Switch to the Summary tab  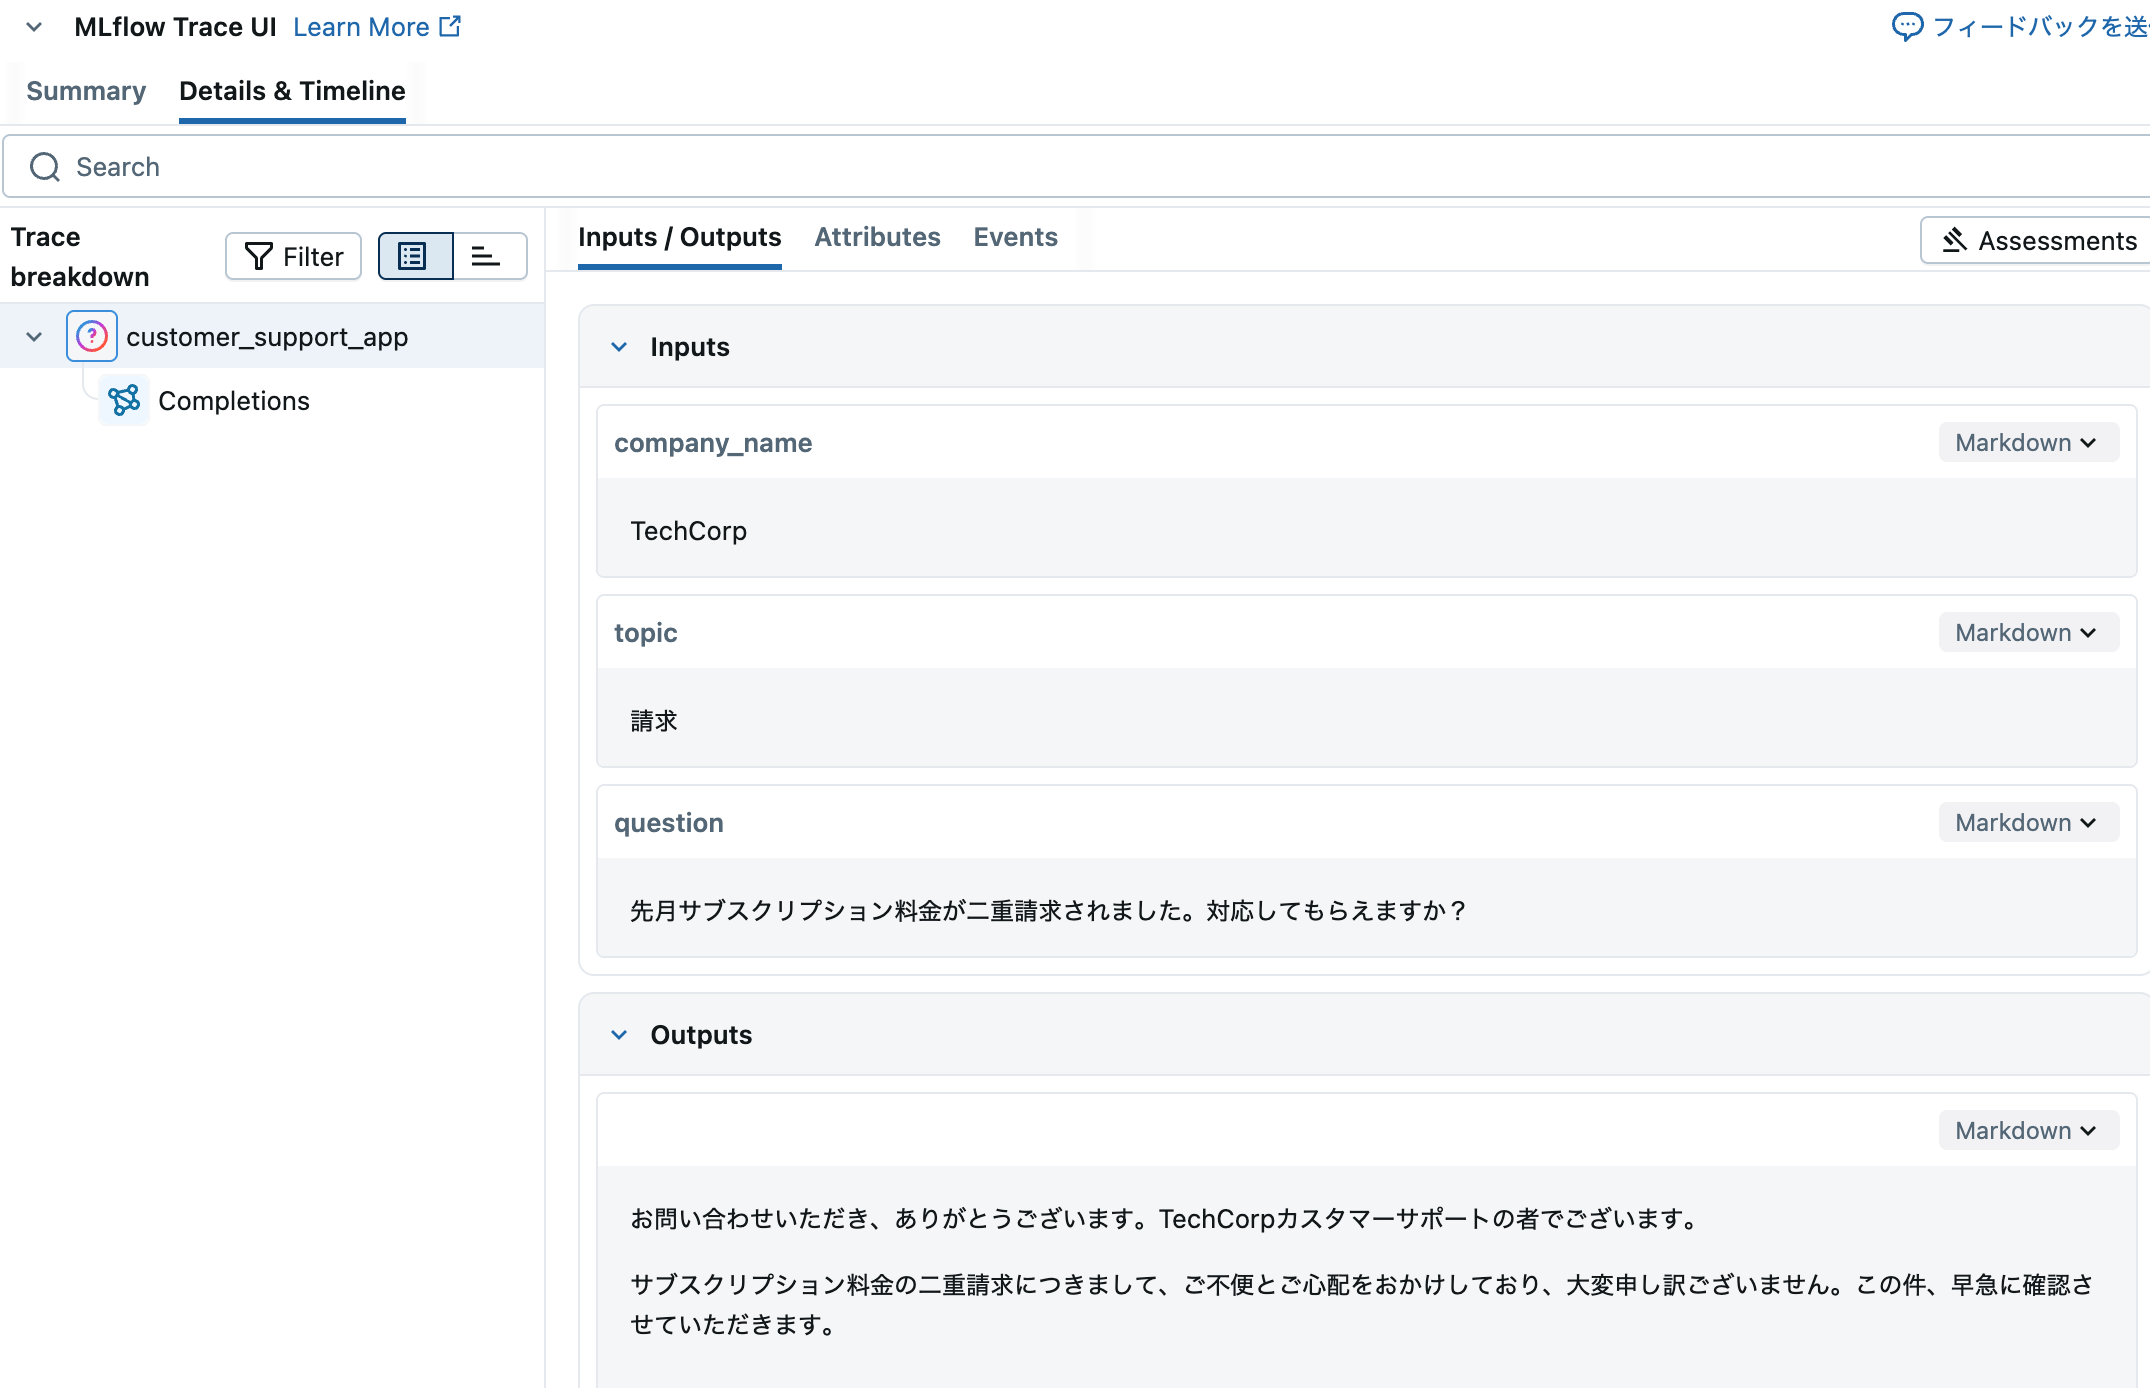[86, 90]
